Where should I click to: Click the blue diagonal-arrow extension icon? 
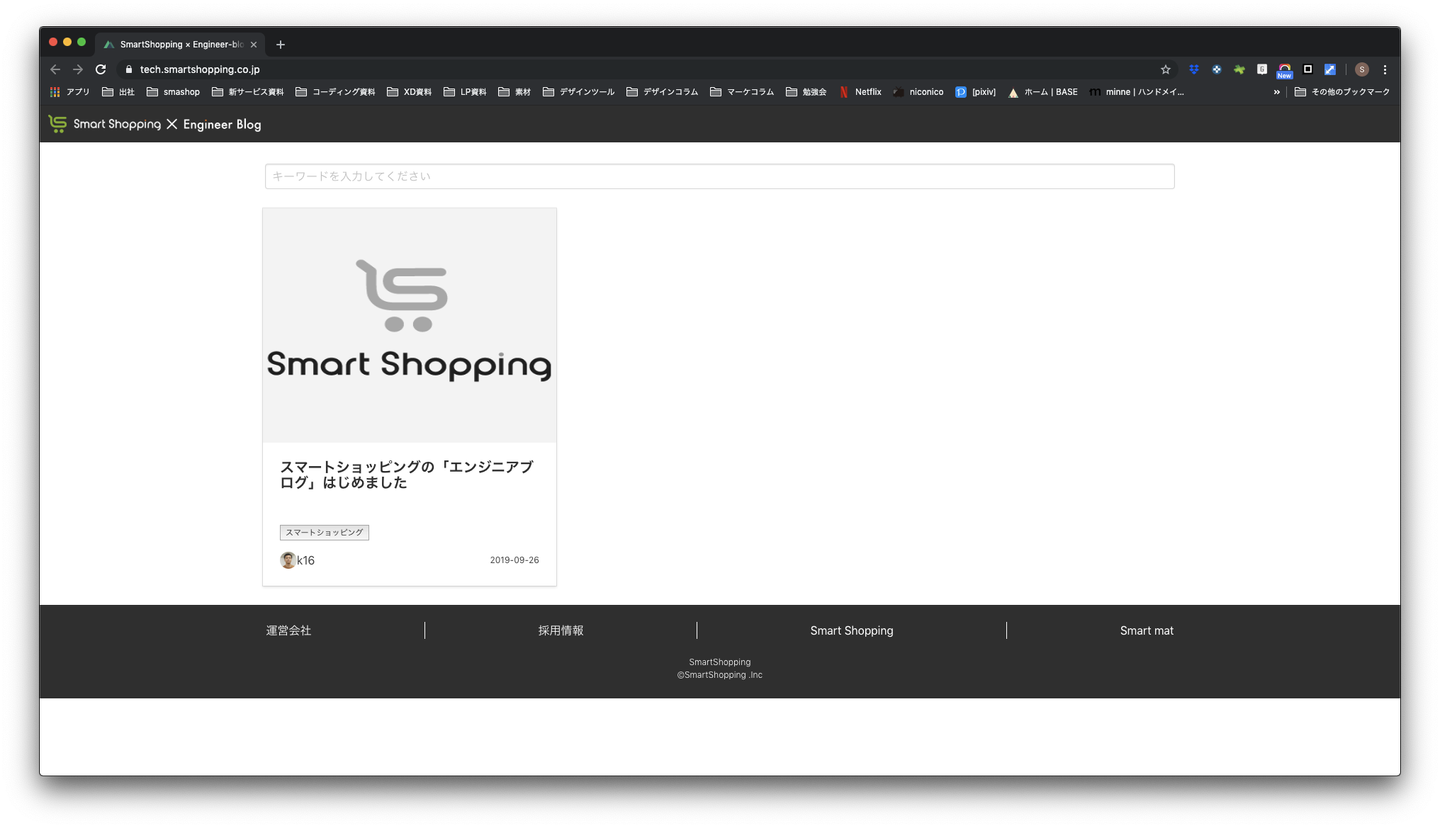point(1330,70)
